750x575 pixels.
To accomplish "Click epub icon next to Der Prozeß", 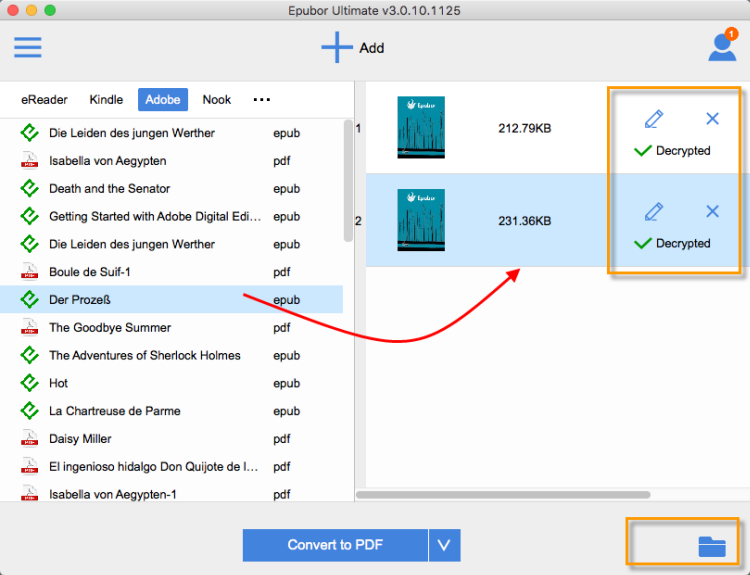I will click(x=30, y=299).
